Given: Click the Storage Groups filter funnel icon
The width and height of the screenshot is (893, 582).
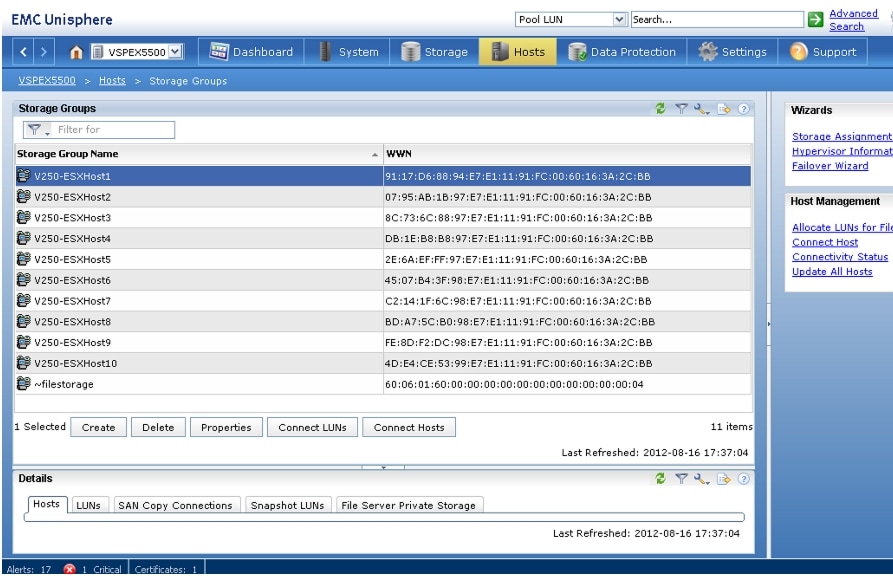Looking at the screenshot, I should tap(681, 108).
